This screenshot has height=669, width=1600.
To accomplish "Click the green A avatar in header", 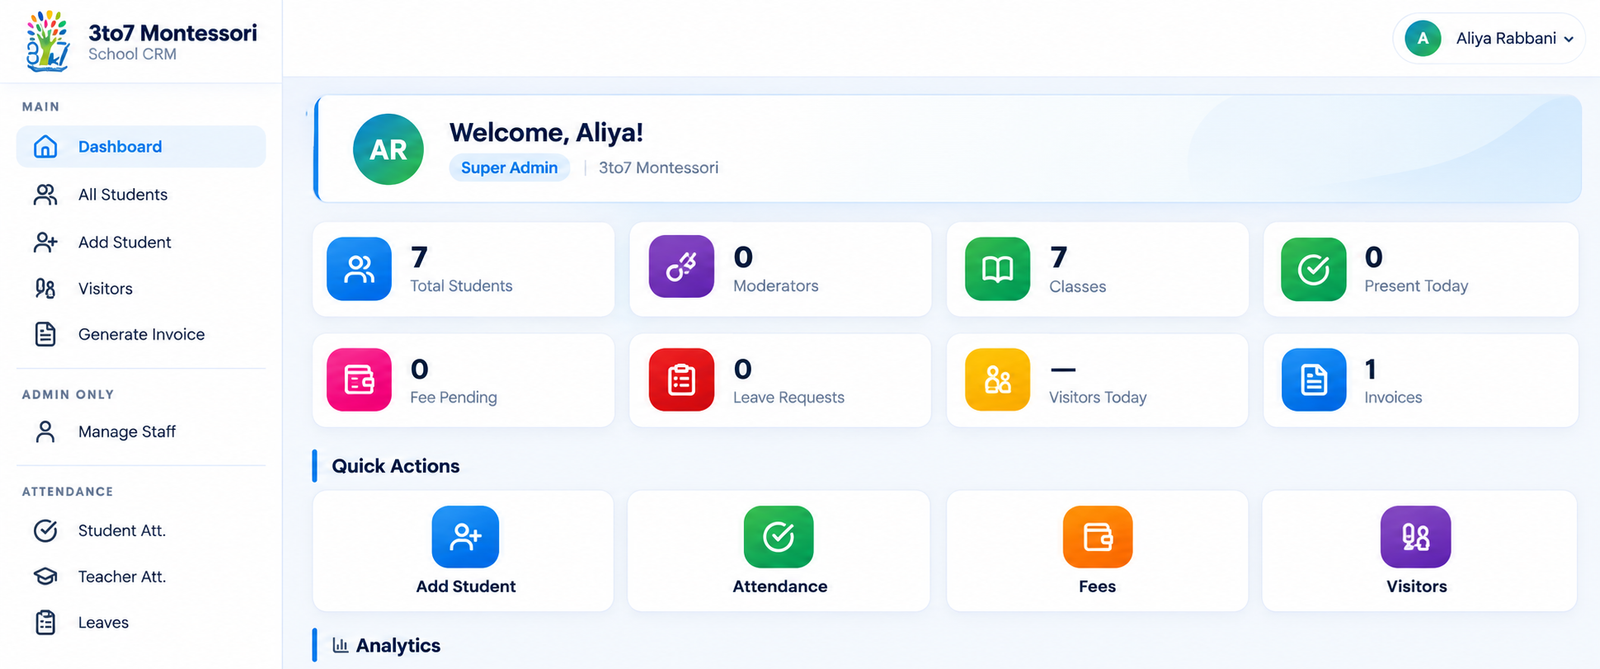I will click(x=1422, y=39).
